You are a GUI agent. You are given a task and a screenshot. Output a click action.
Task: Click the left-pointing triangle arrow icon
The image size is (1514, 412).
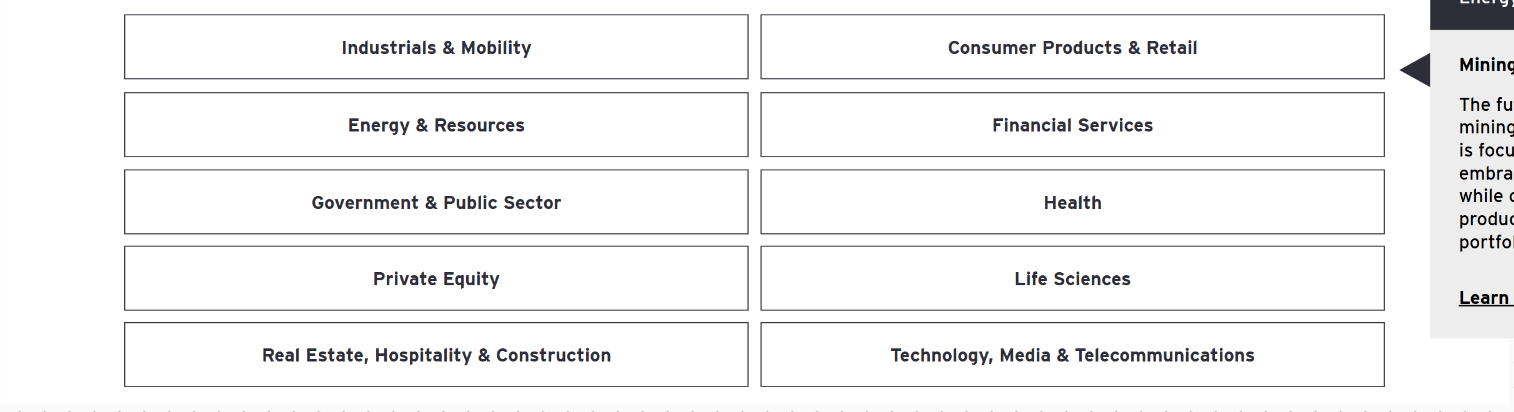[1416, 70]
